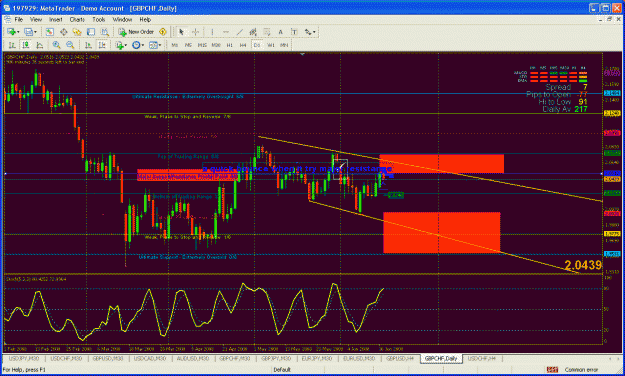The width and height of the screenshot is (625, 376).
Task: Select the Fibonacci Retracement tool
Action: [x=267, y=32]
